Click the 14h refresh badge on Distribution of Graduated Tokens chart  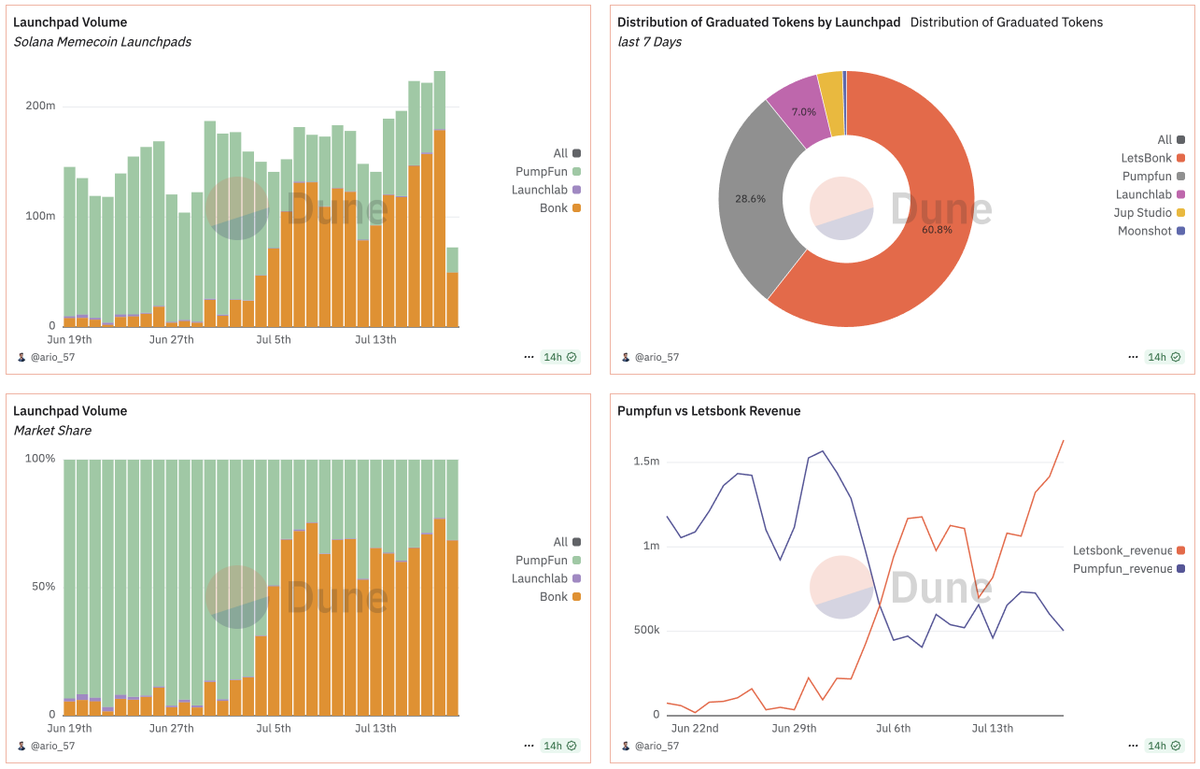tap(1164, 357)
